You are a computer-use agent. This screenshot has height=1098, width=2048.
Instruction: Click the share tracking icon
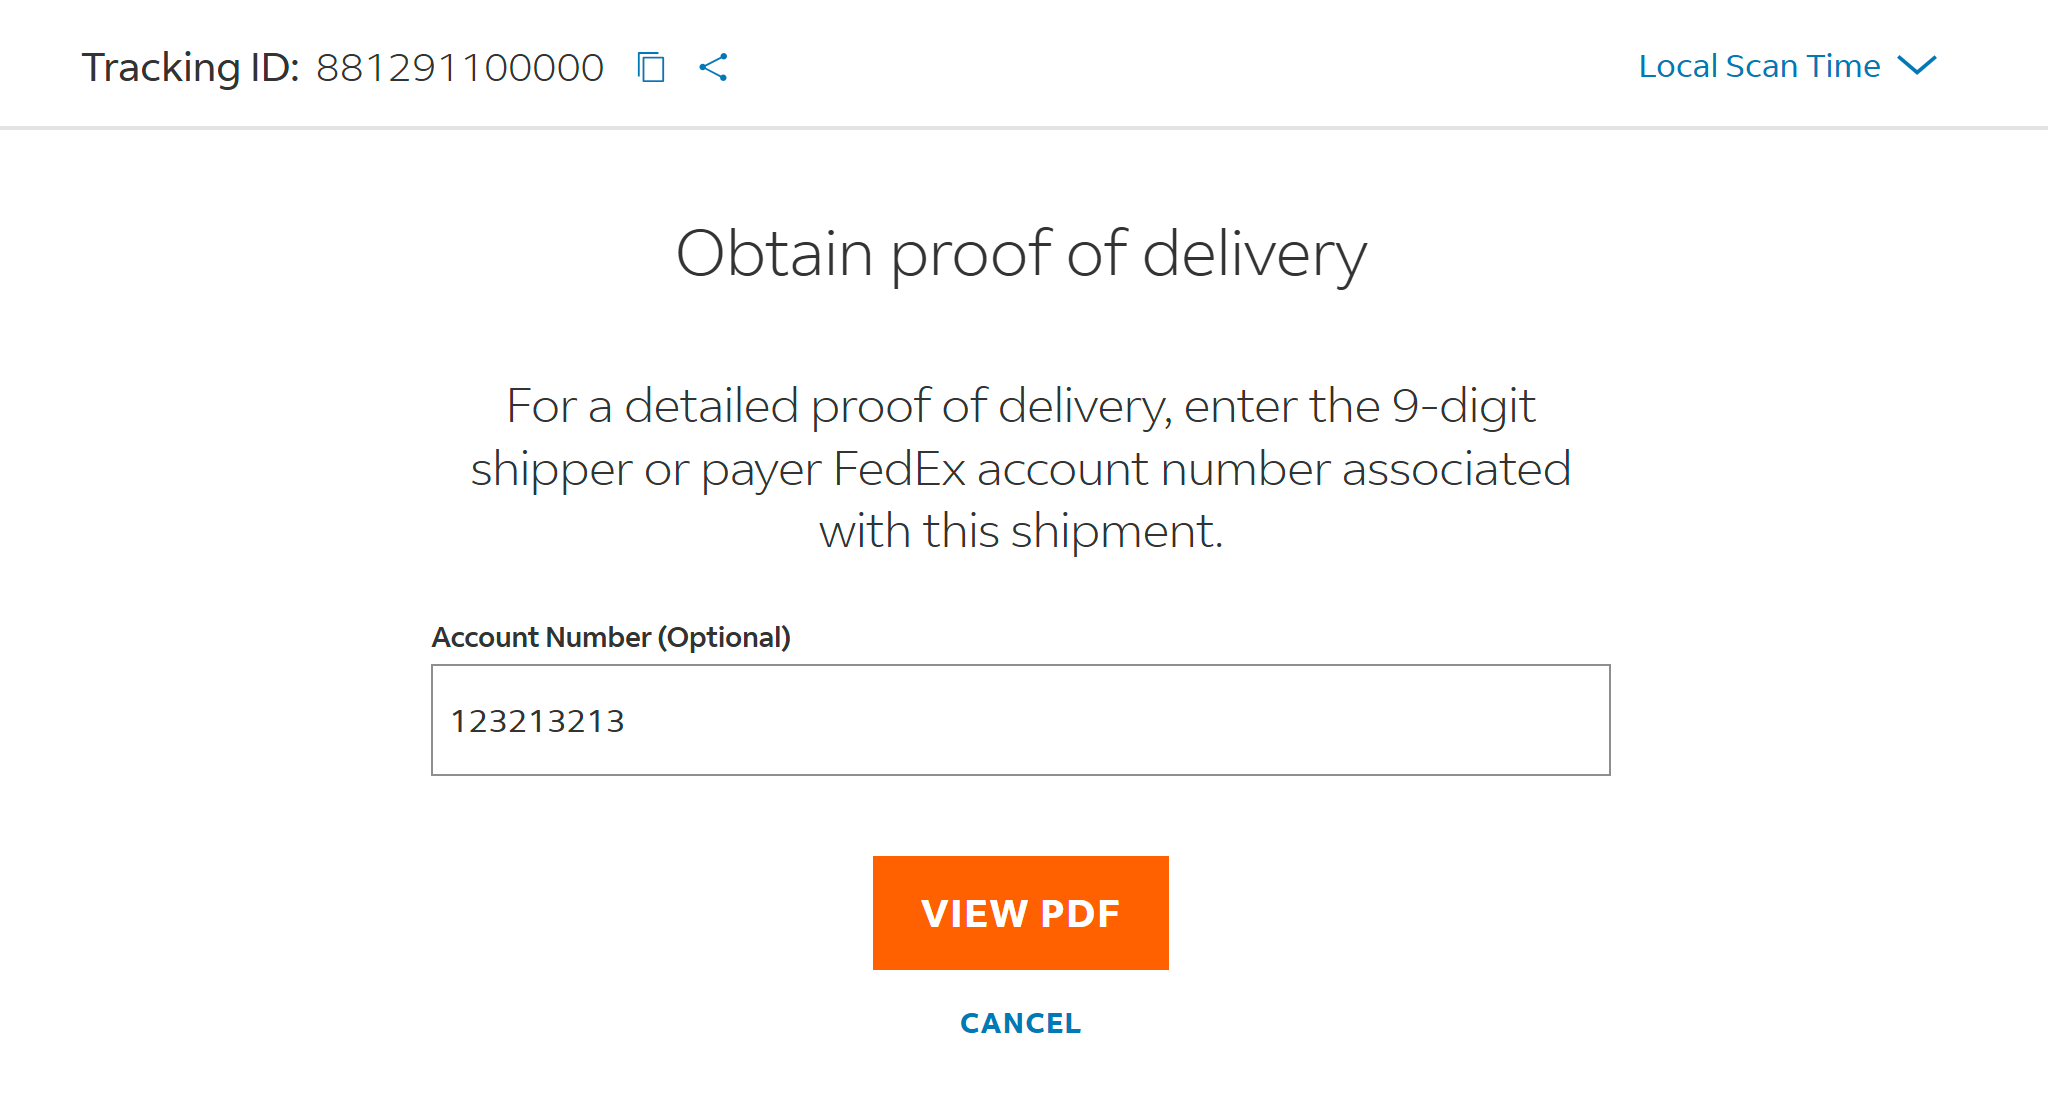pyautogui.click(x=713, y=67)
